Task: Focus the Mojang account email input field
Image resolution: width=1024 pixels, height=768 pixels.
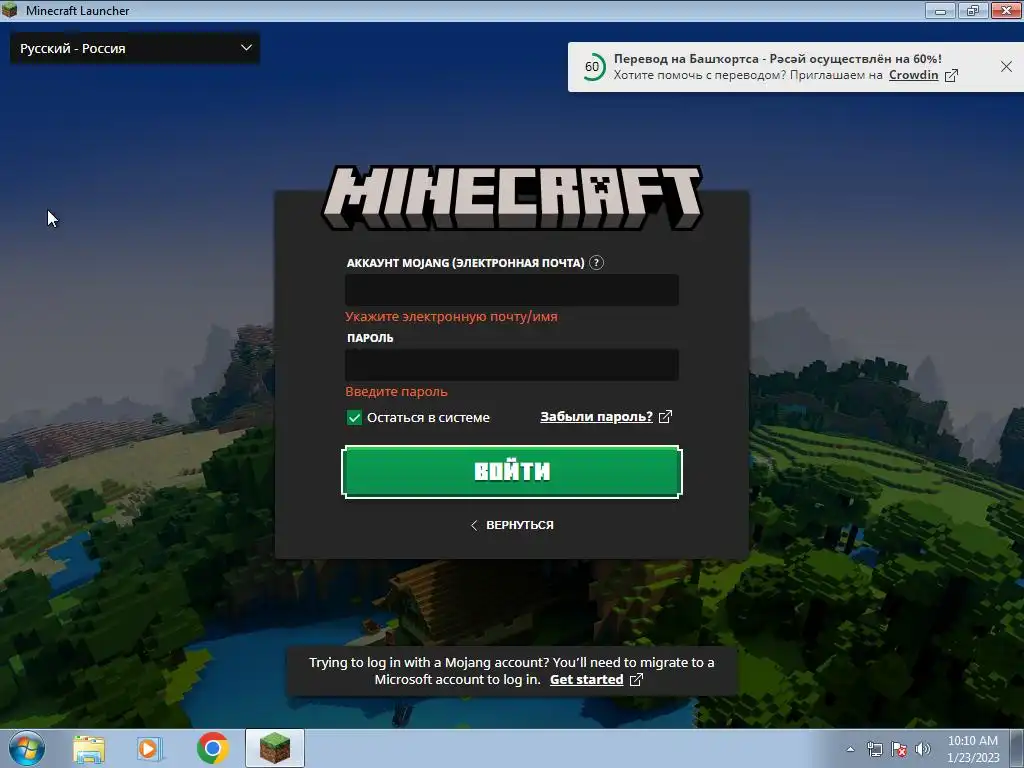Action: 511,290
